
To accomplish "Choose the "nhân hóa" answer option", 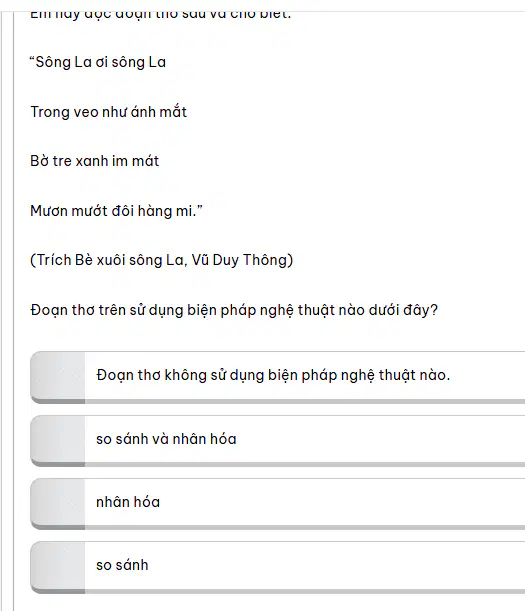I will 278,502.
